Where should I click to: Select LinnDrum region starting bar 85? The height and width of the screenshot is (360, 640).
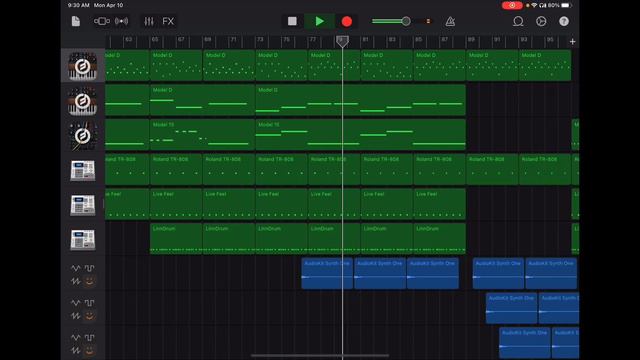pos(439,239)
